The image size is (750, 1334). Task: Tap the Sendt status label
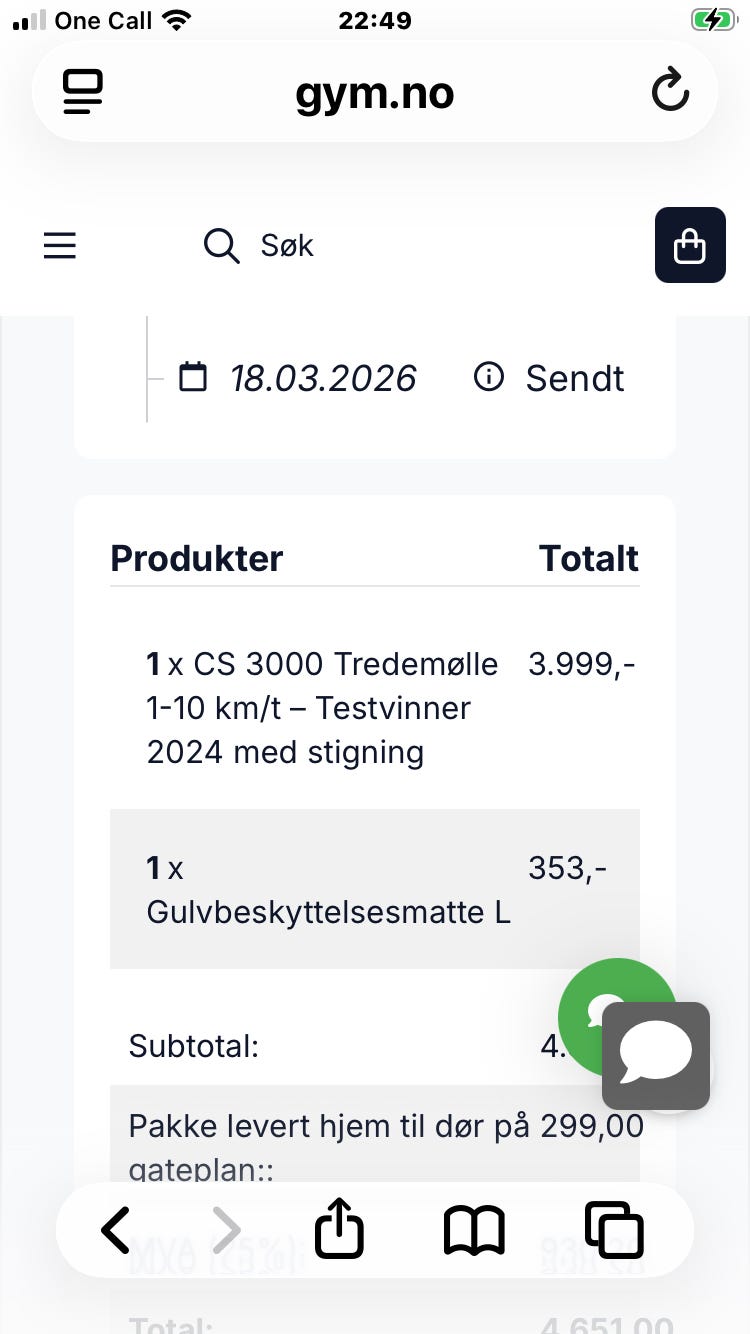(x=575, y=378)
